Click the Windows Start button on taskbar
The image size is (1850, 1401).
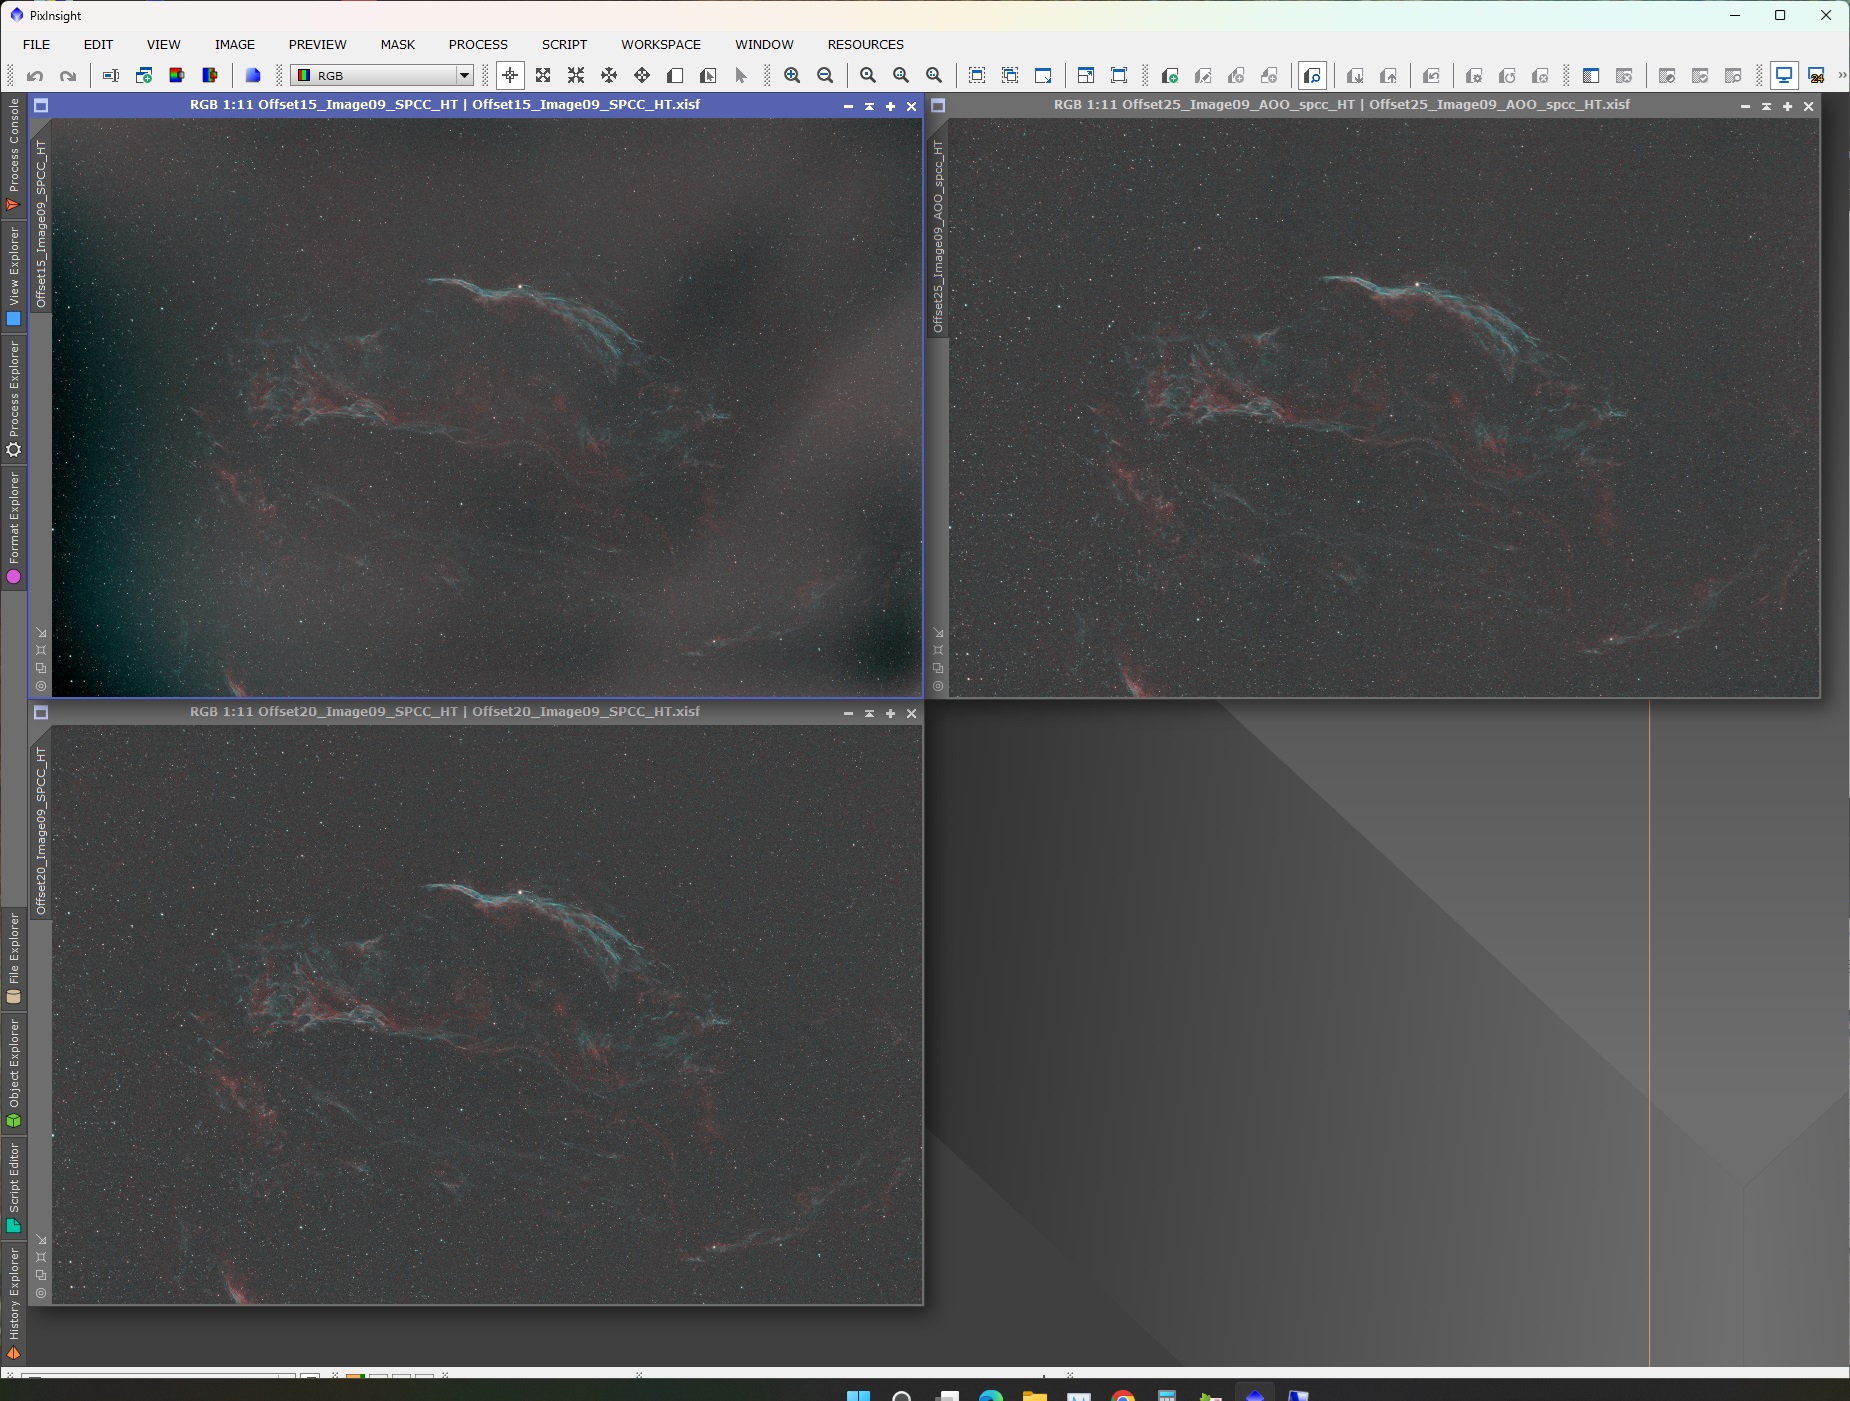[859, 1396]
